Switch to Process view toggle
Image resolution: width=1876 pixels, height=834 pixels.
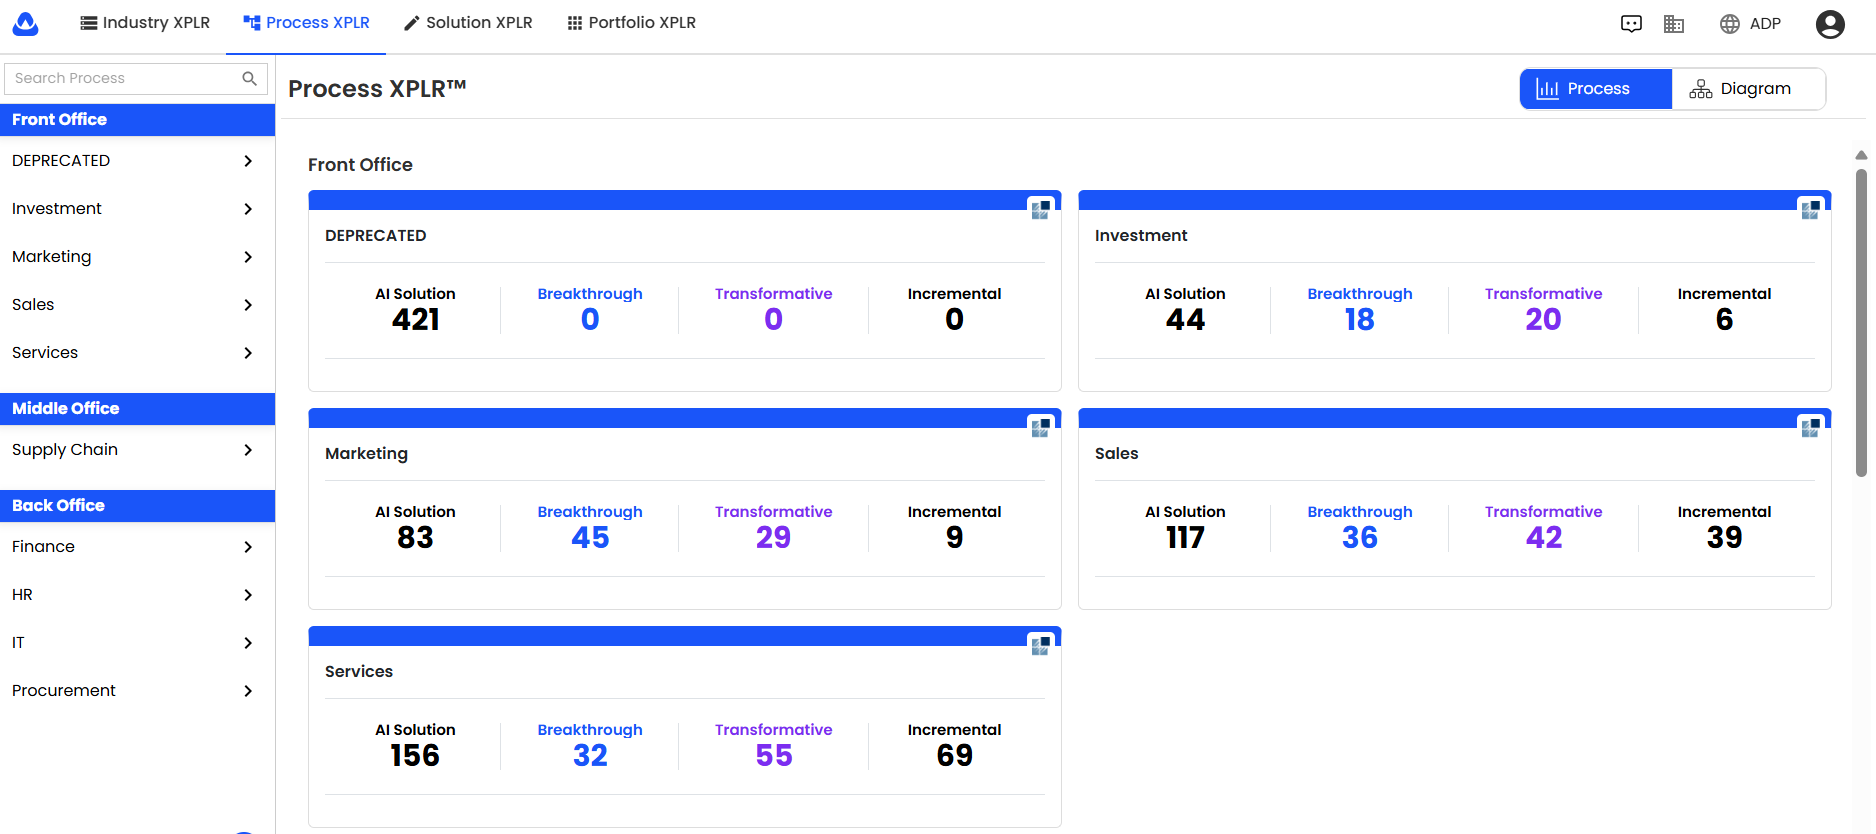1596,89
